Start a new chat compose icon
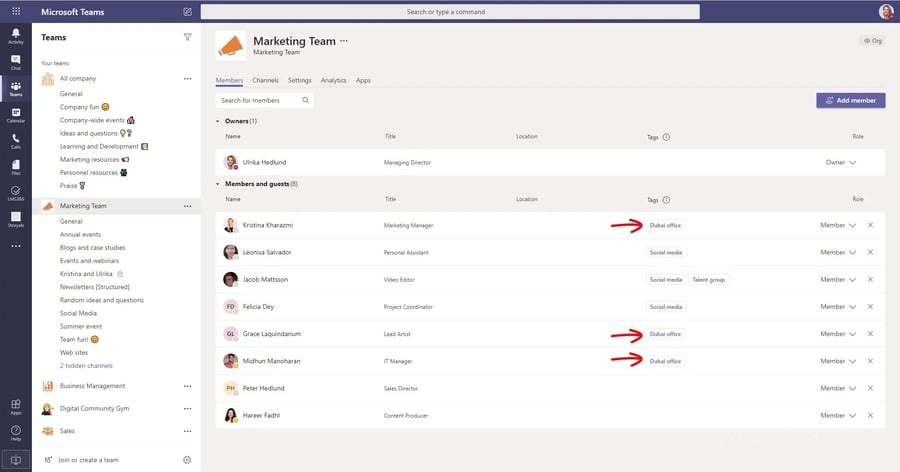Image resolution: width=900 pixels, height=472 pixels. [187, 11]
